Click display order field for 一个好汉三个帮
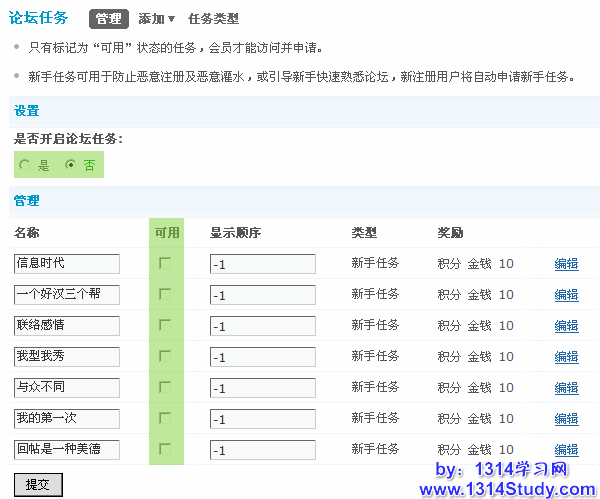The height and width of the screenshot is (499, 600). [x=262, y=295]
